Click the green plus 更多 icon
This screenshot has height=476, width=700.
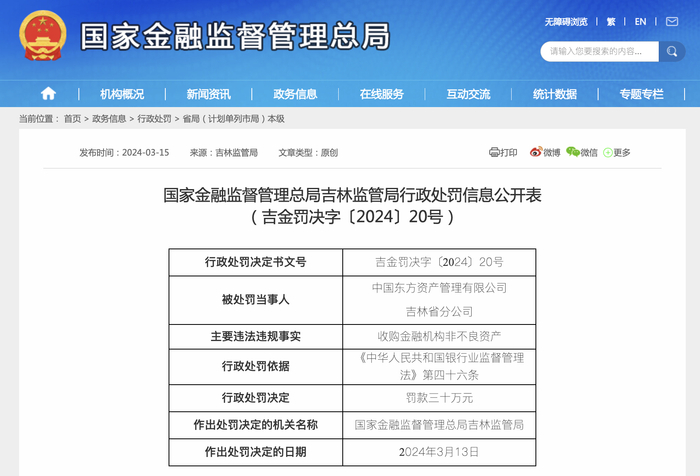[608, 153]
